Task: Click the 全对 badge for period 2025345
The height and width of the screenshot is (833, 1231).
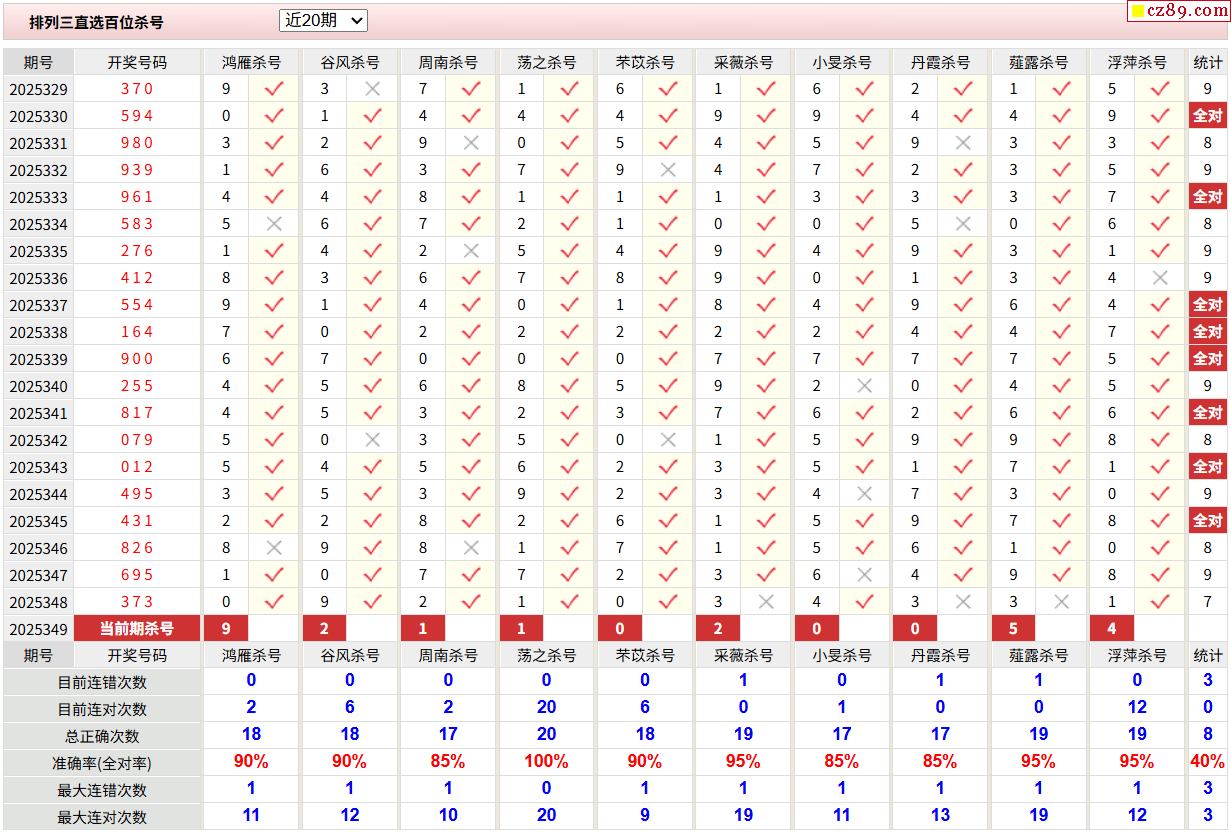Action: [1207, 521]
